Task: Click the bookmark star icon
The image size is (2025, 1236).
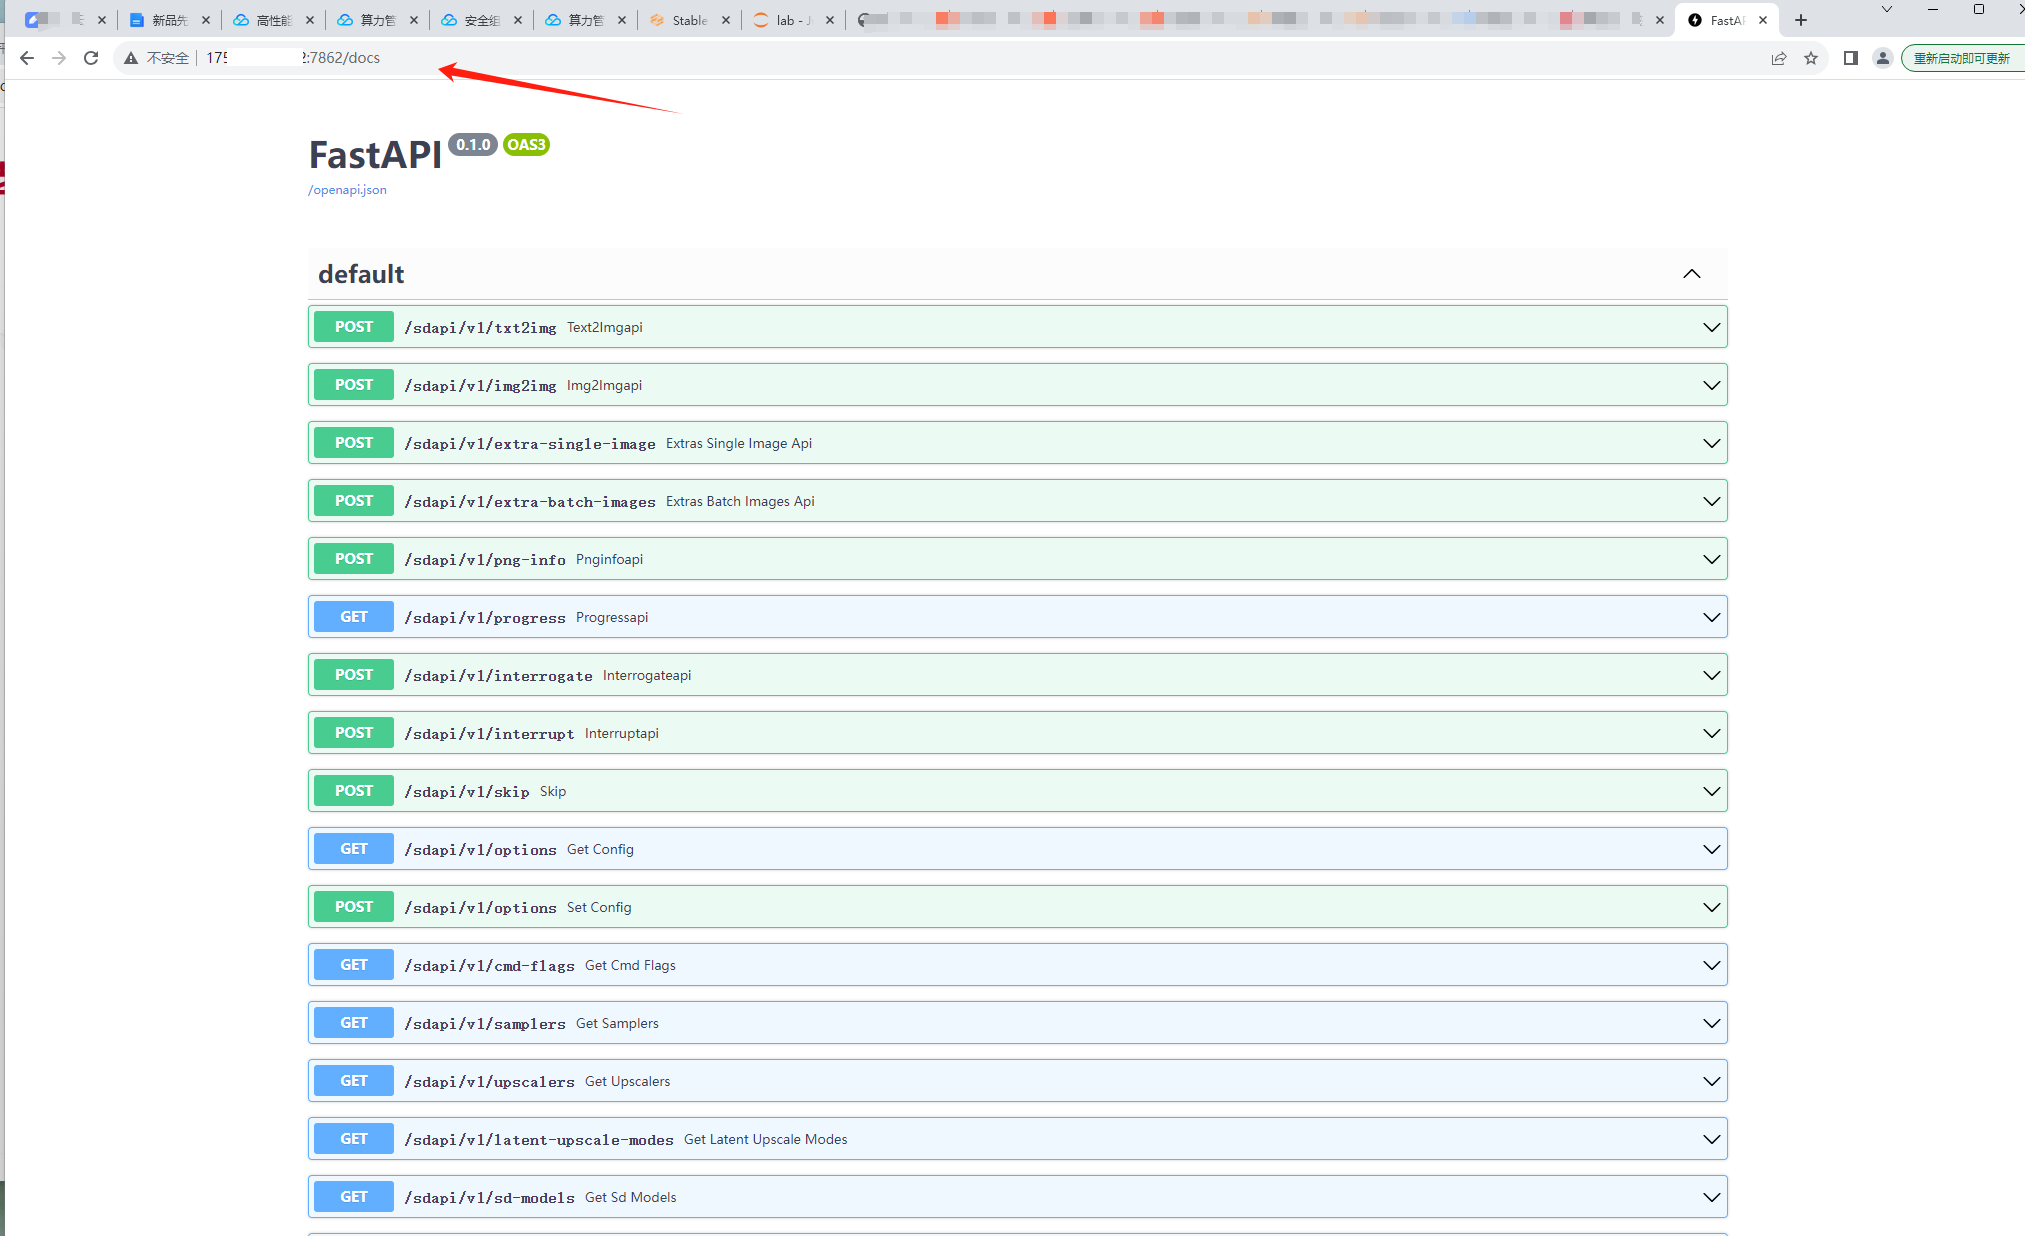Action: tap(1811, 58)
